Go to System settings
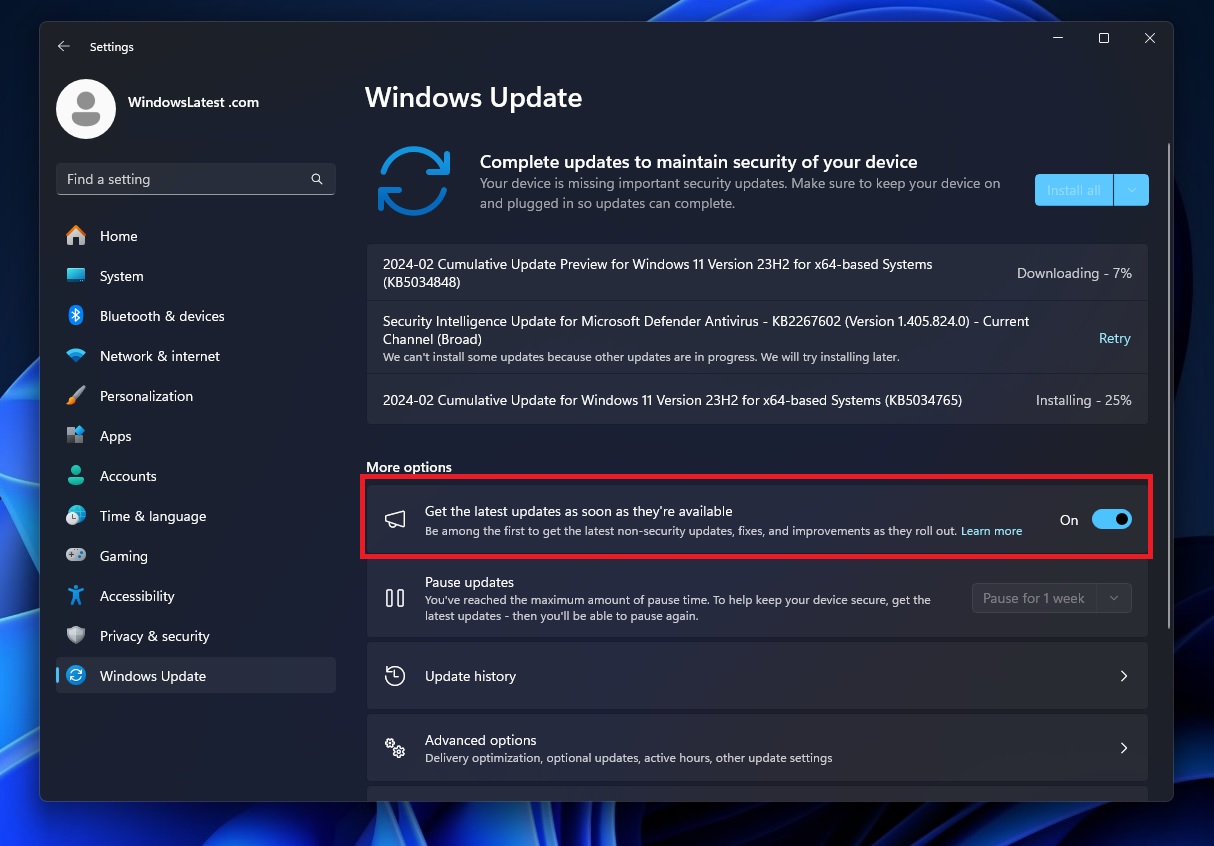 (196, 276)
